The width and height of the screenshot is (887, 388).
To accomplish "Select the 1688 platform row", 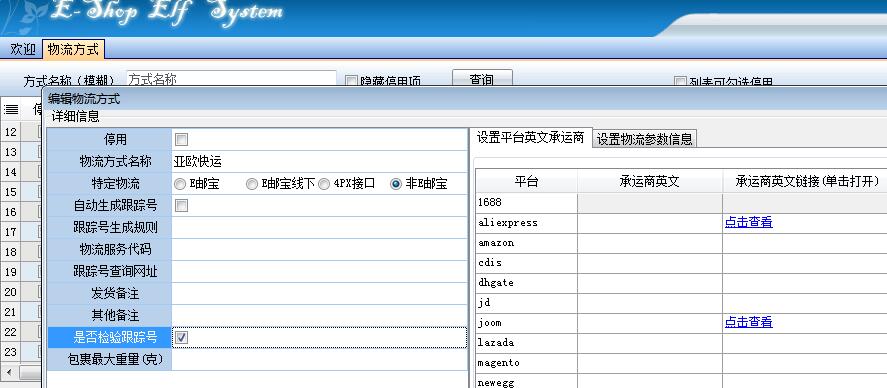I will 526,202.
